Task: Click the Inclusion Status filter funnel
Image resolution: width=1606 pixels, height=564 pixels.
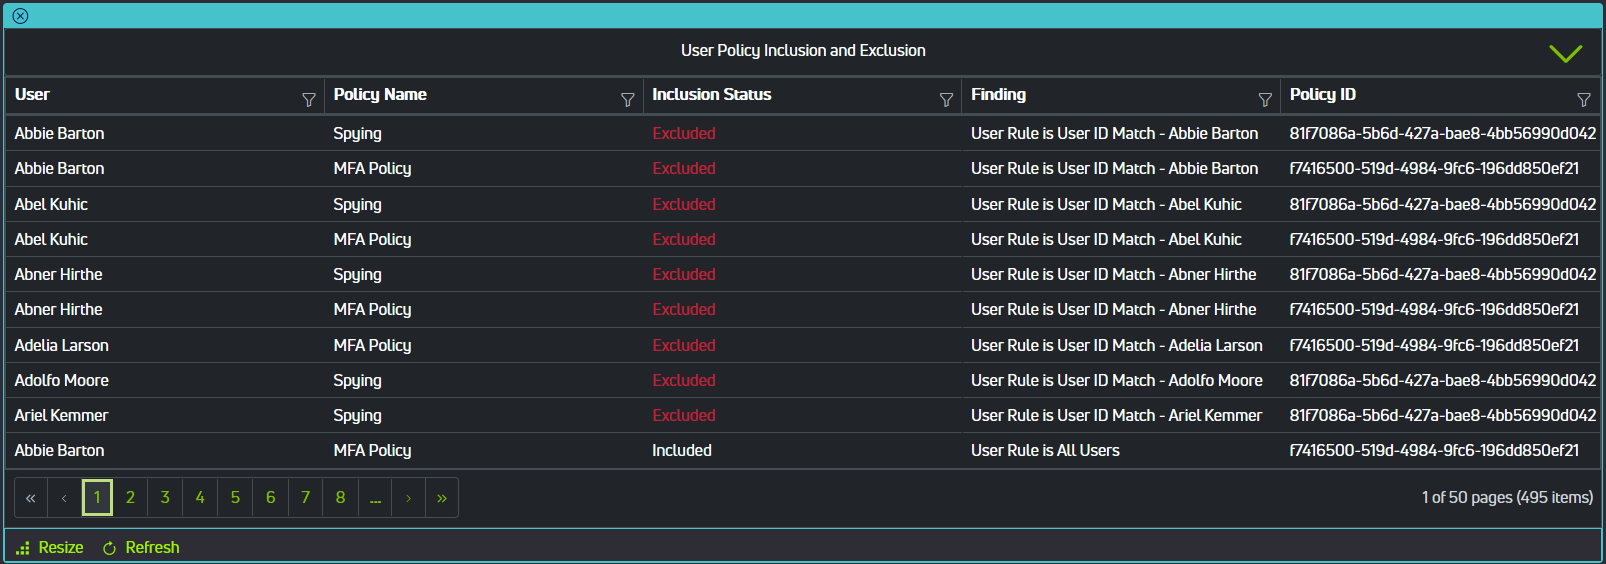Action: 946,100
